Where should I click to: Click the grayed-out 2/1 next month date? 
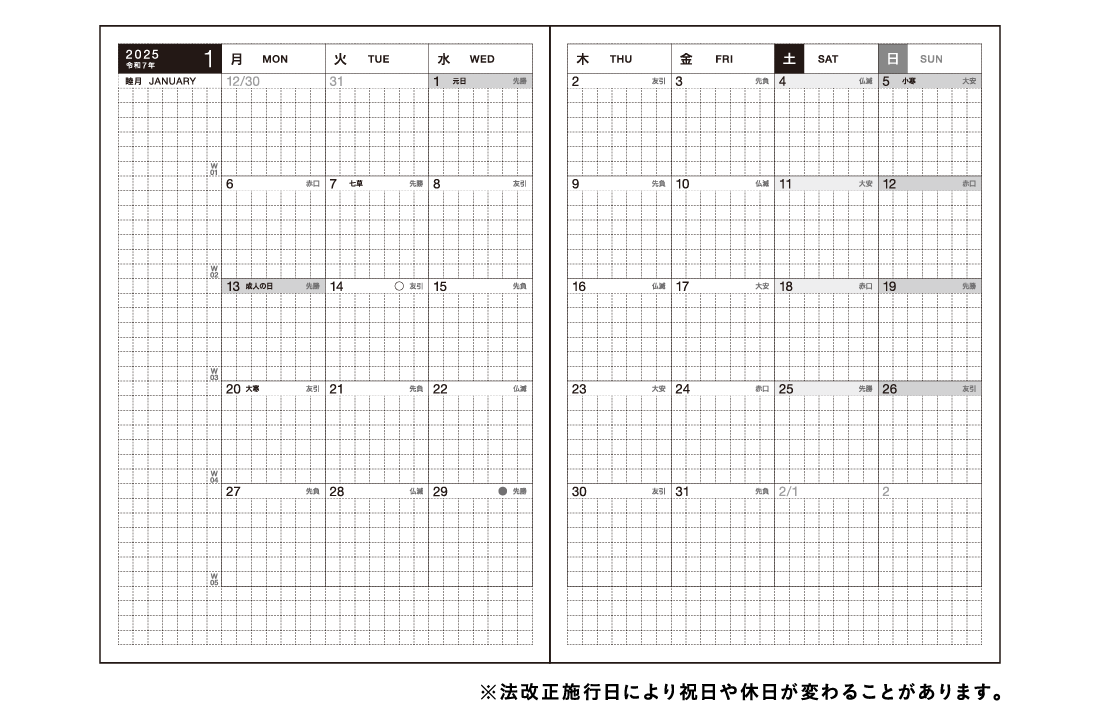[788, 491]
